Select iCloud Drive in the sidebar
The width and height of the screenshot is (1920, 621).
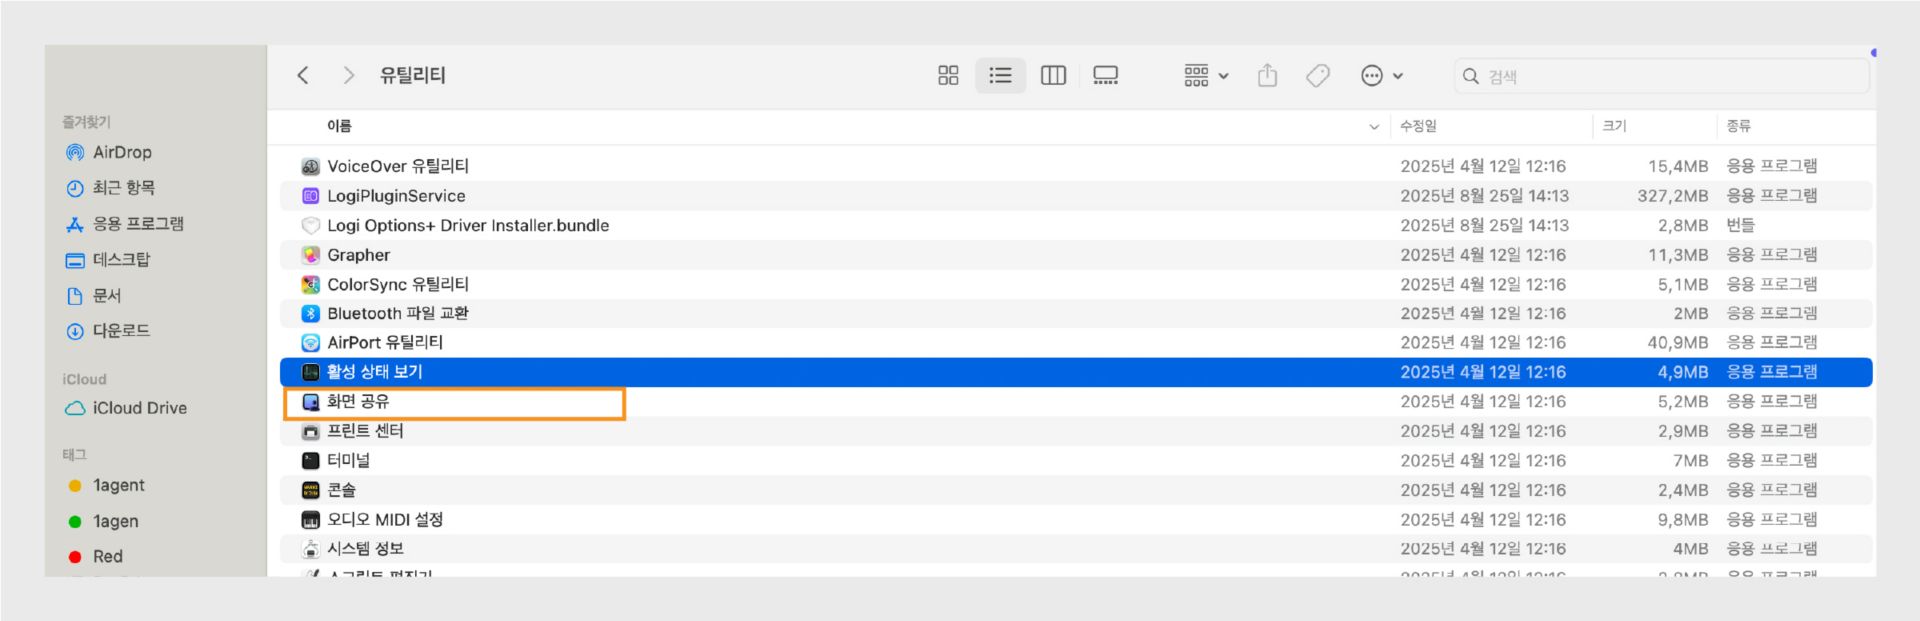tap(139, 408)
